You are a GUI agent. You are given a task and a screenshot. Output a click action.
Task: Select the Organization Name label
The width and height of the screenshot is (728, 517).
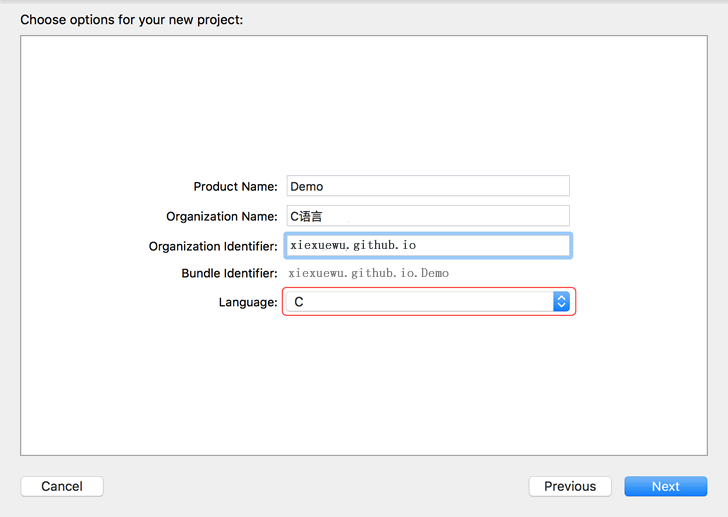tap(221, 217)
